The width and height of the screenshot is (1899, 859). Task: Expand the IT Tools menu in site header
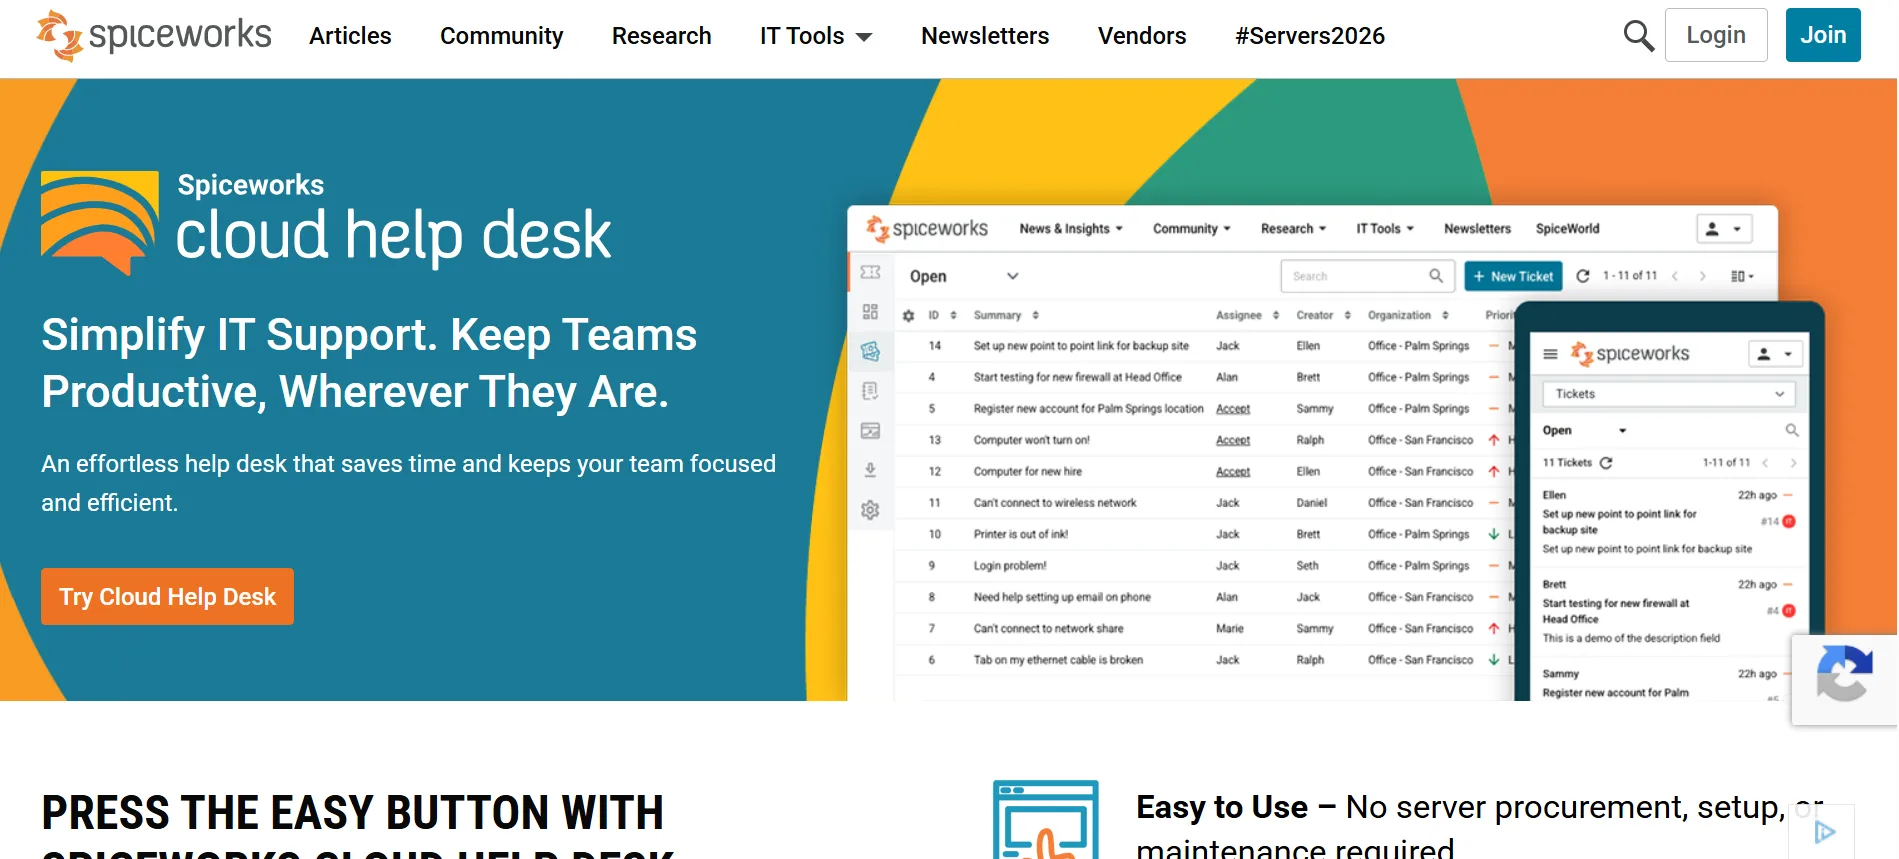(816, 36)
